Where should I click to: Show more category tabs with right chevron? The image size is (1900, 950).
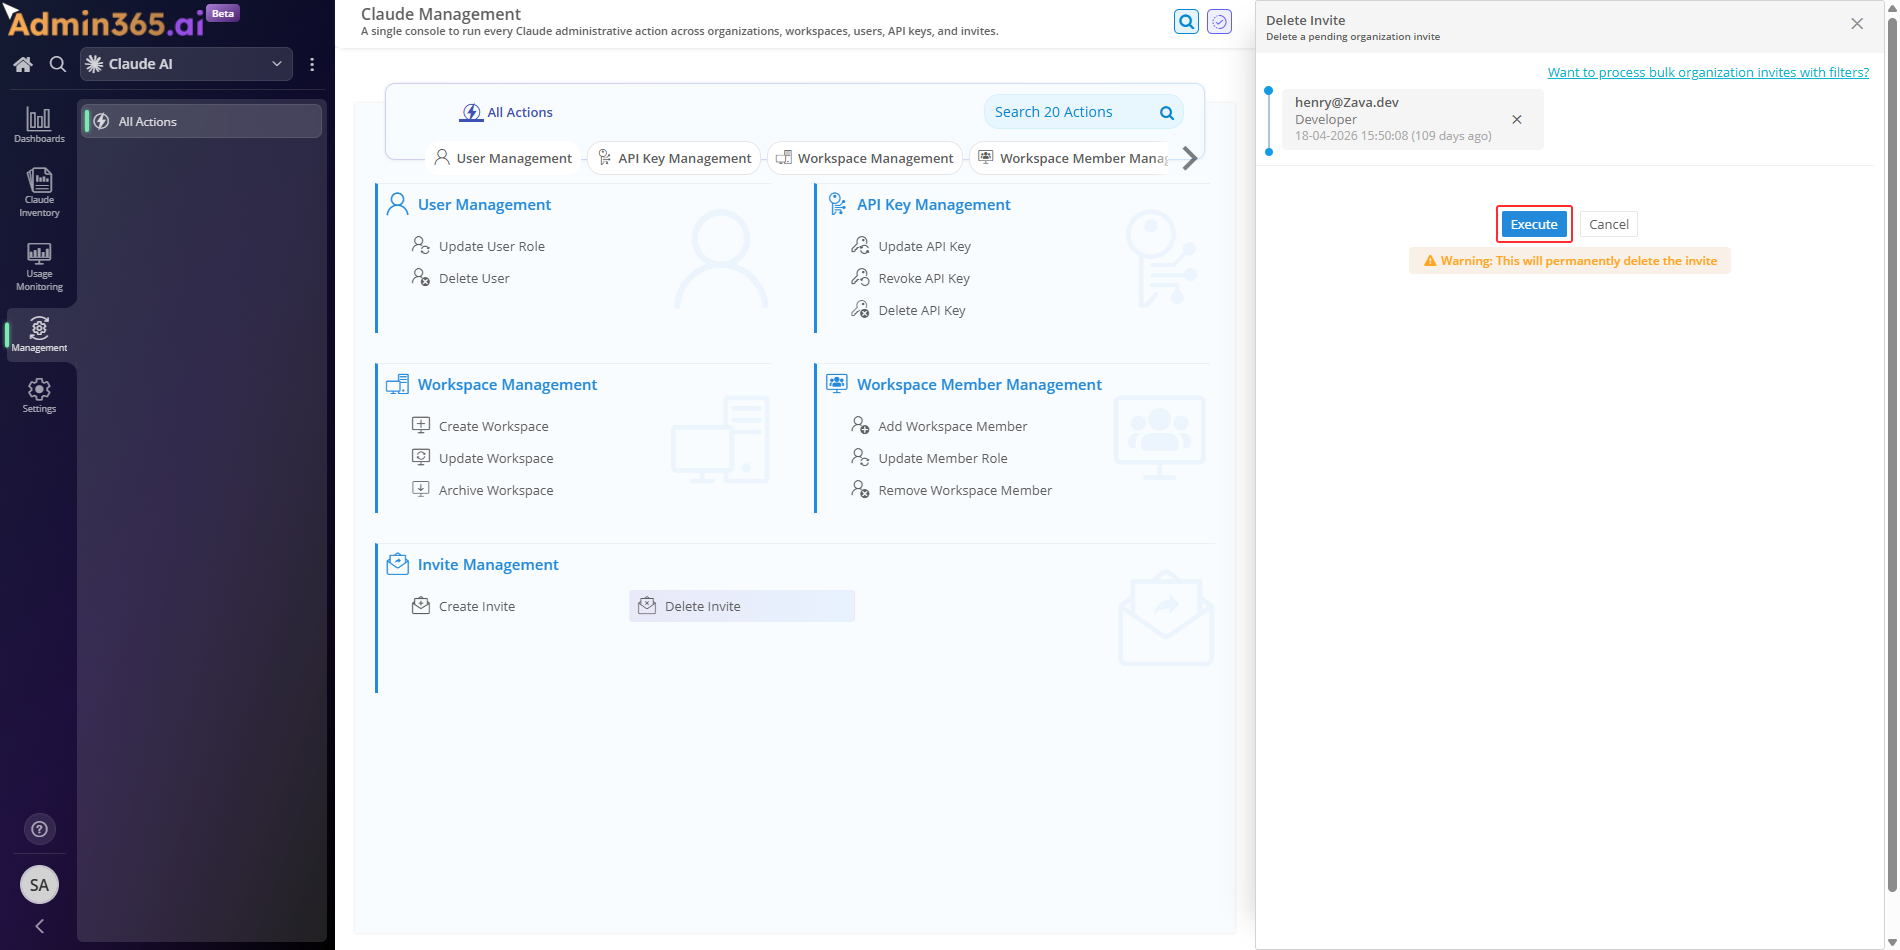[x=1190, y=158]
